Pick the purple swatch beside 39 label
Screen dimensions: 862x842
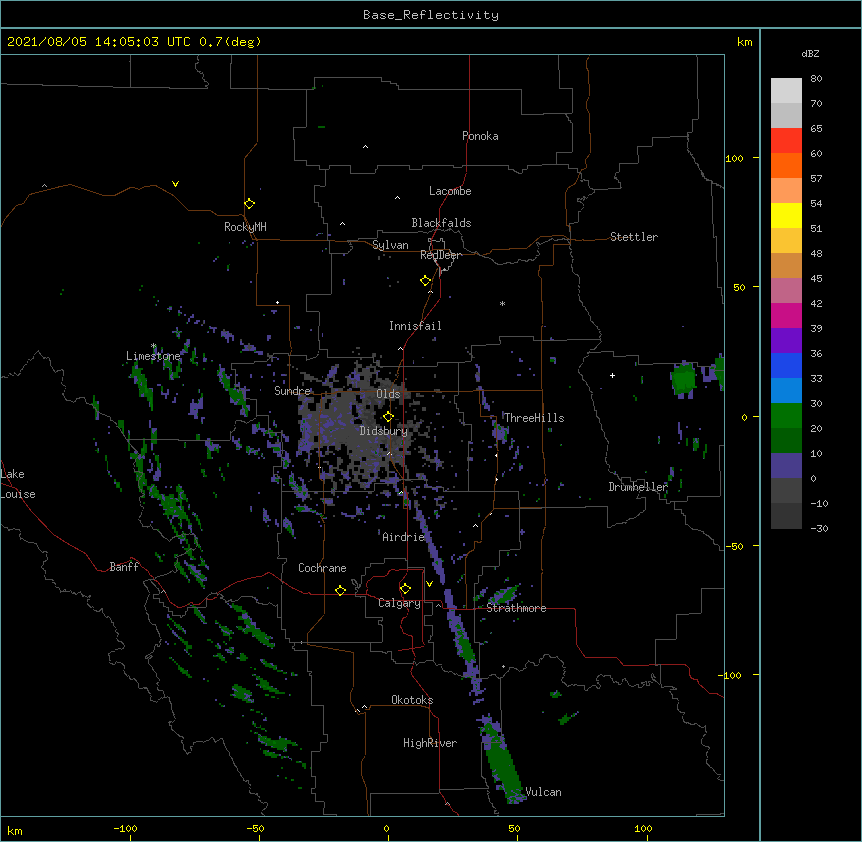(x=786, y=341)
